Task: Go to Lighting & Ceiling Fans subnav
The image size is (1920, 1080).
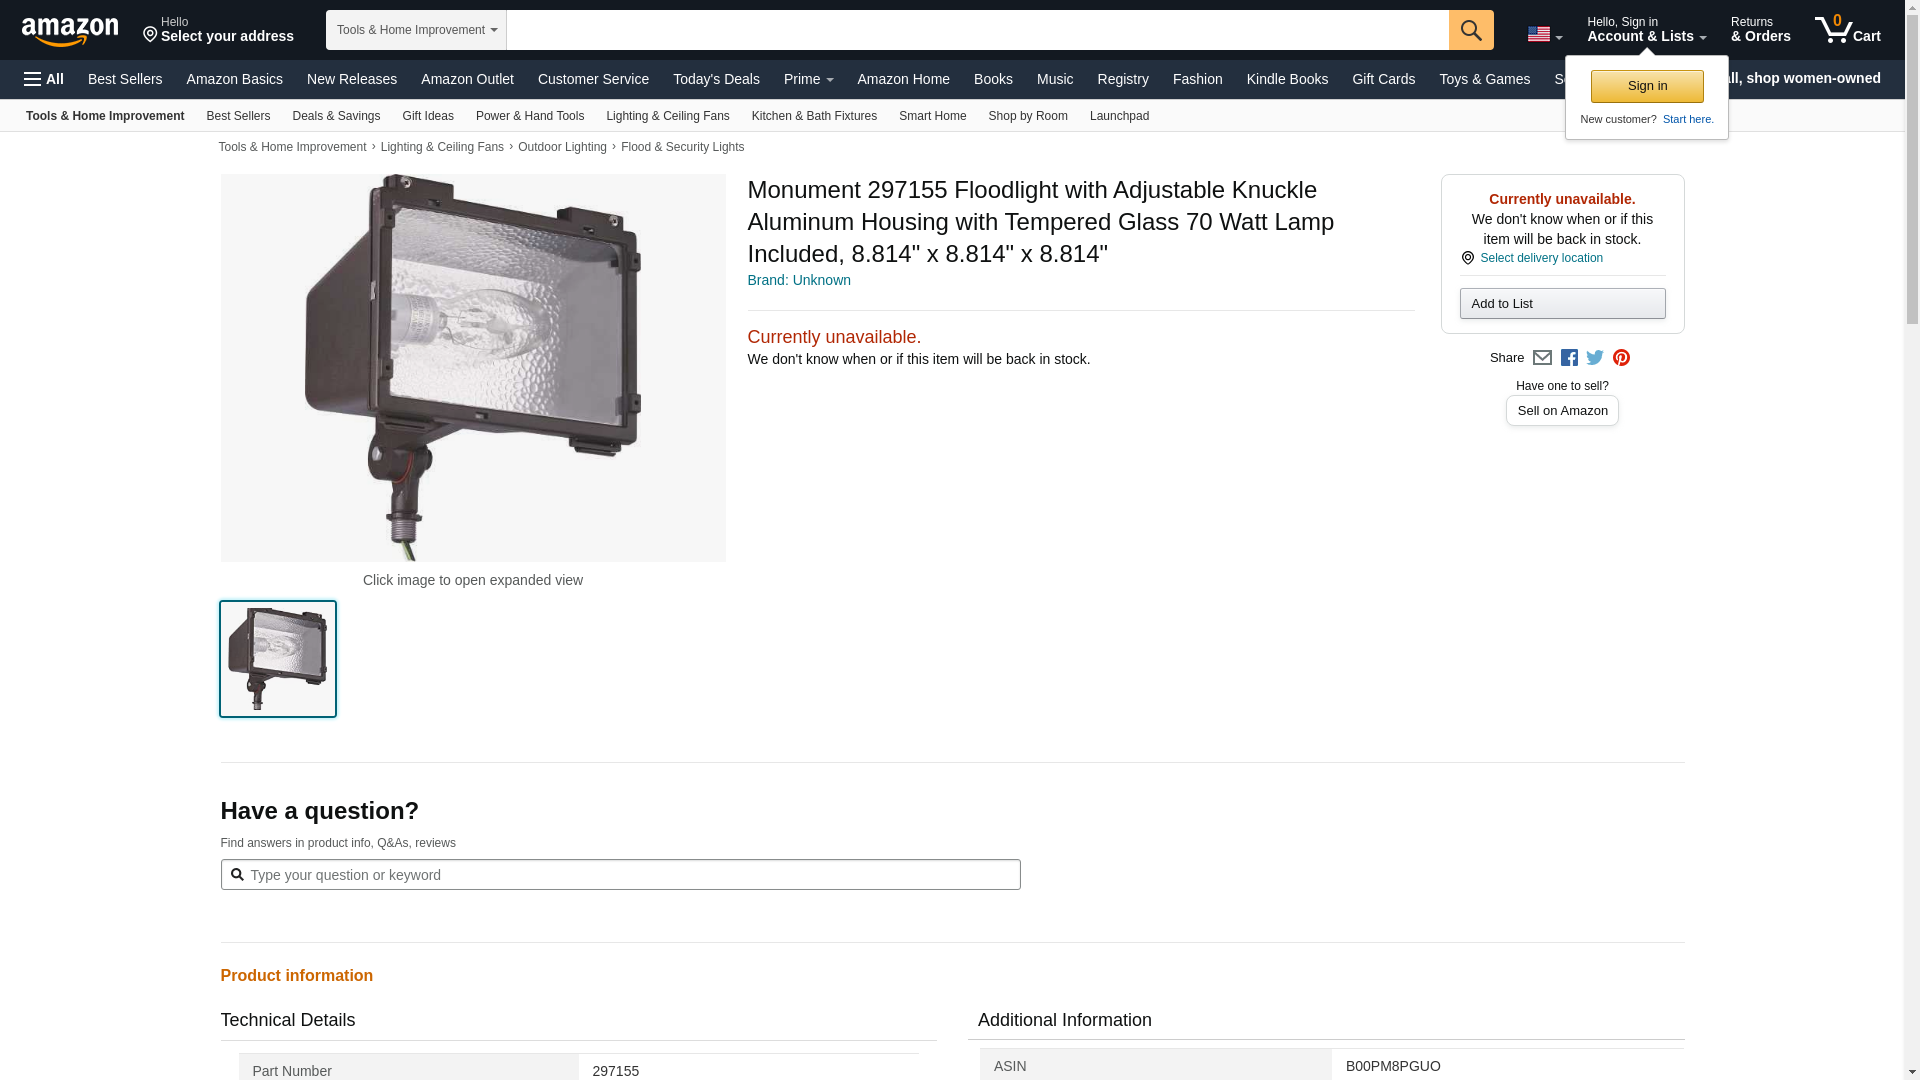Action: (667, 116)
